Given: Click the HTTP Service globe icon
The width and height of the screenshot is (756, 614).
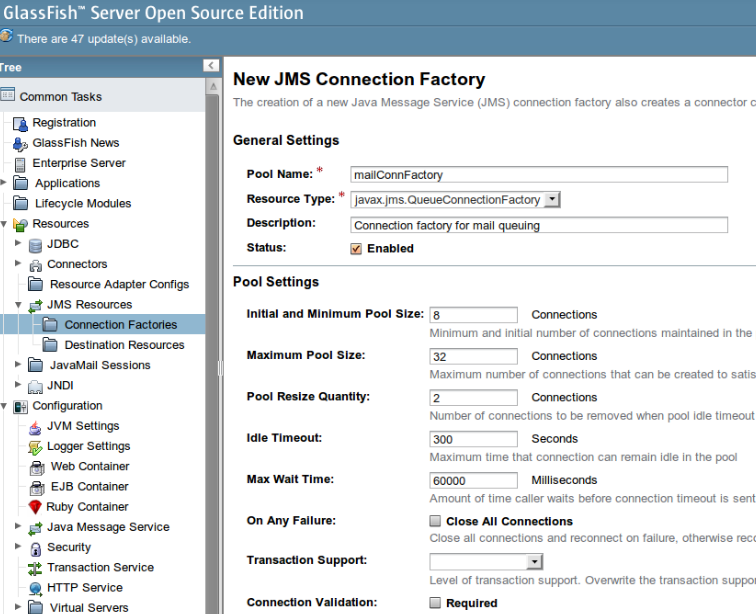Looking at the screenshot, I should pyautogui.click(x=36, y=588).
